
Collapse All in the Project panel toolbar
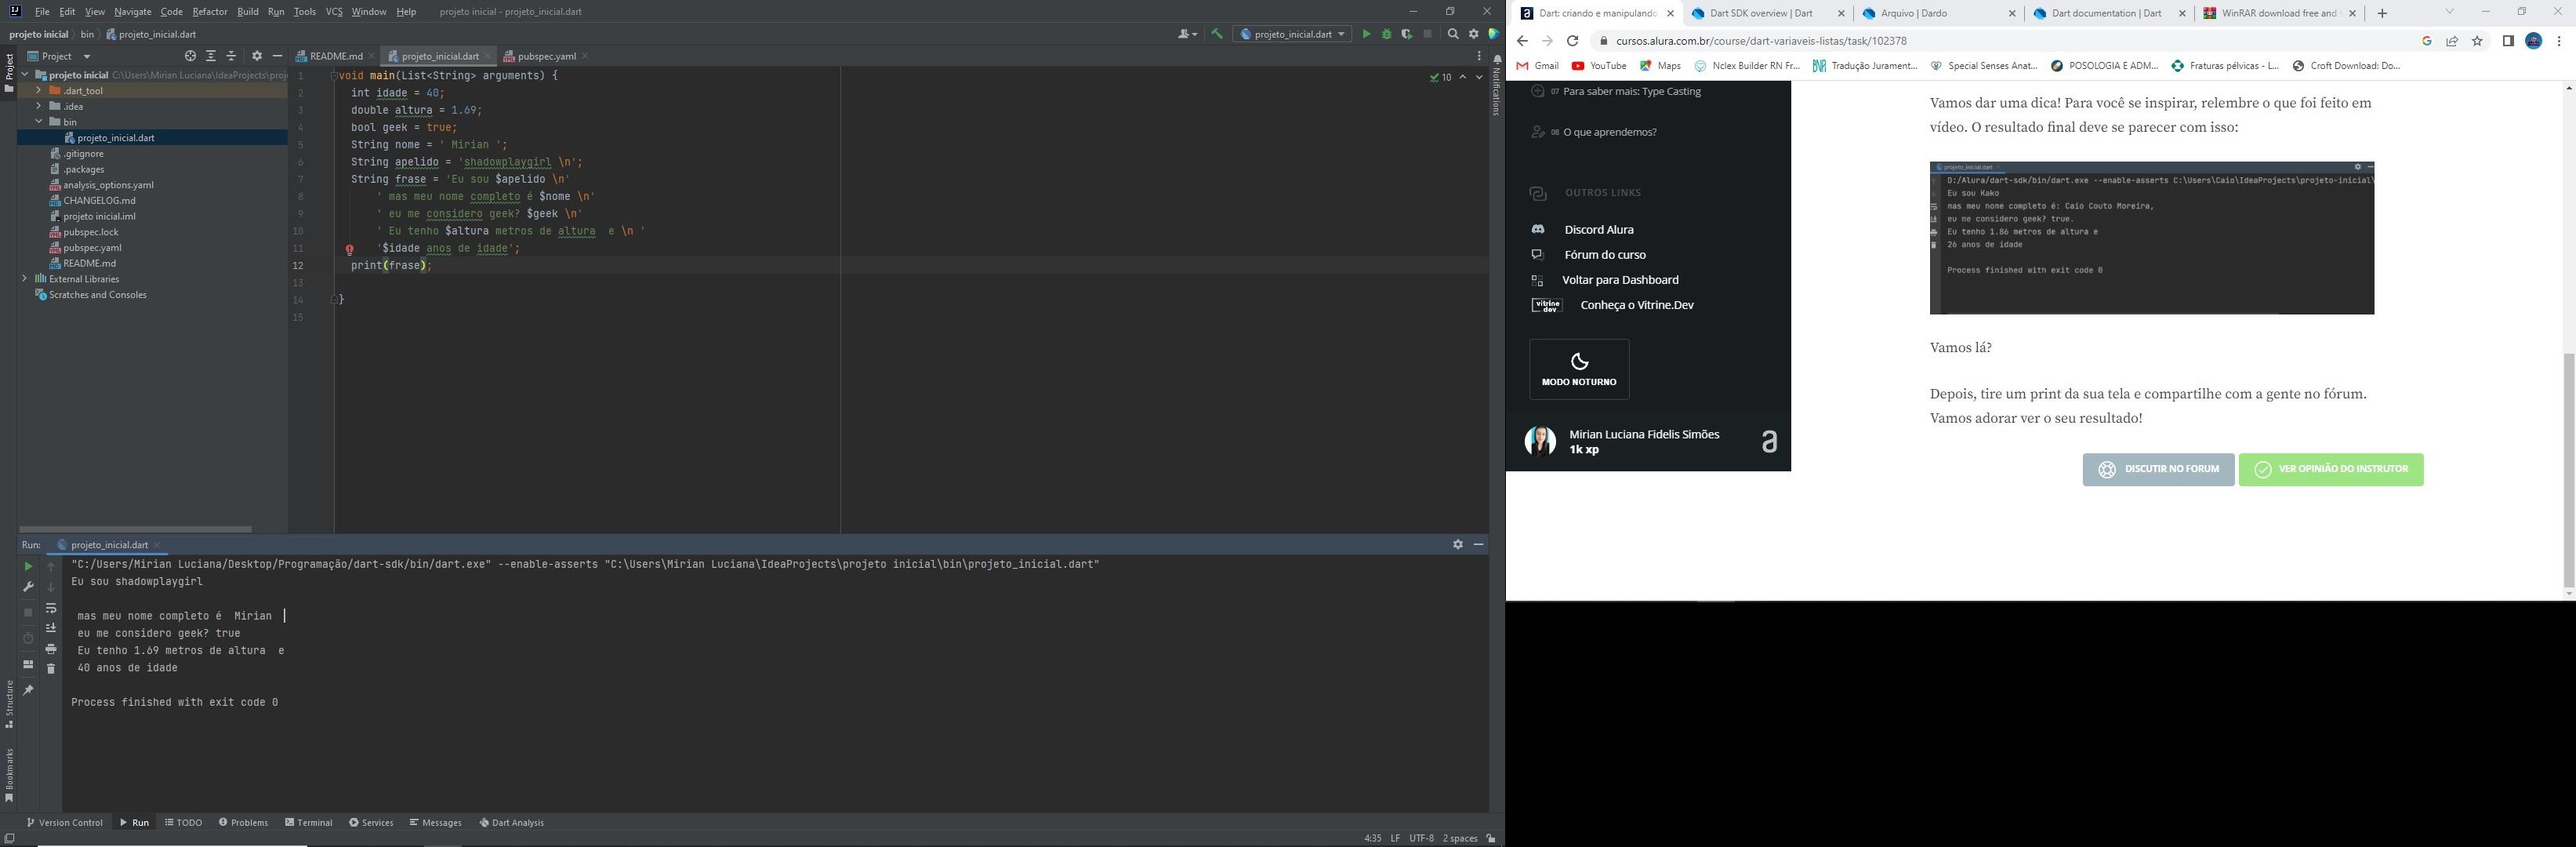pos(231,56)
